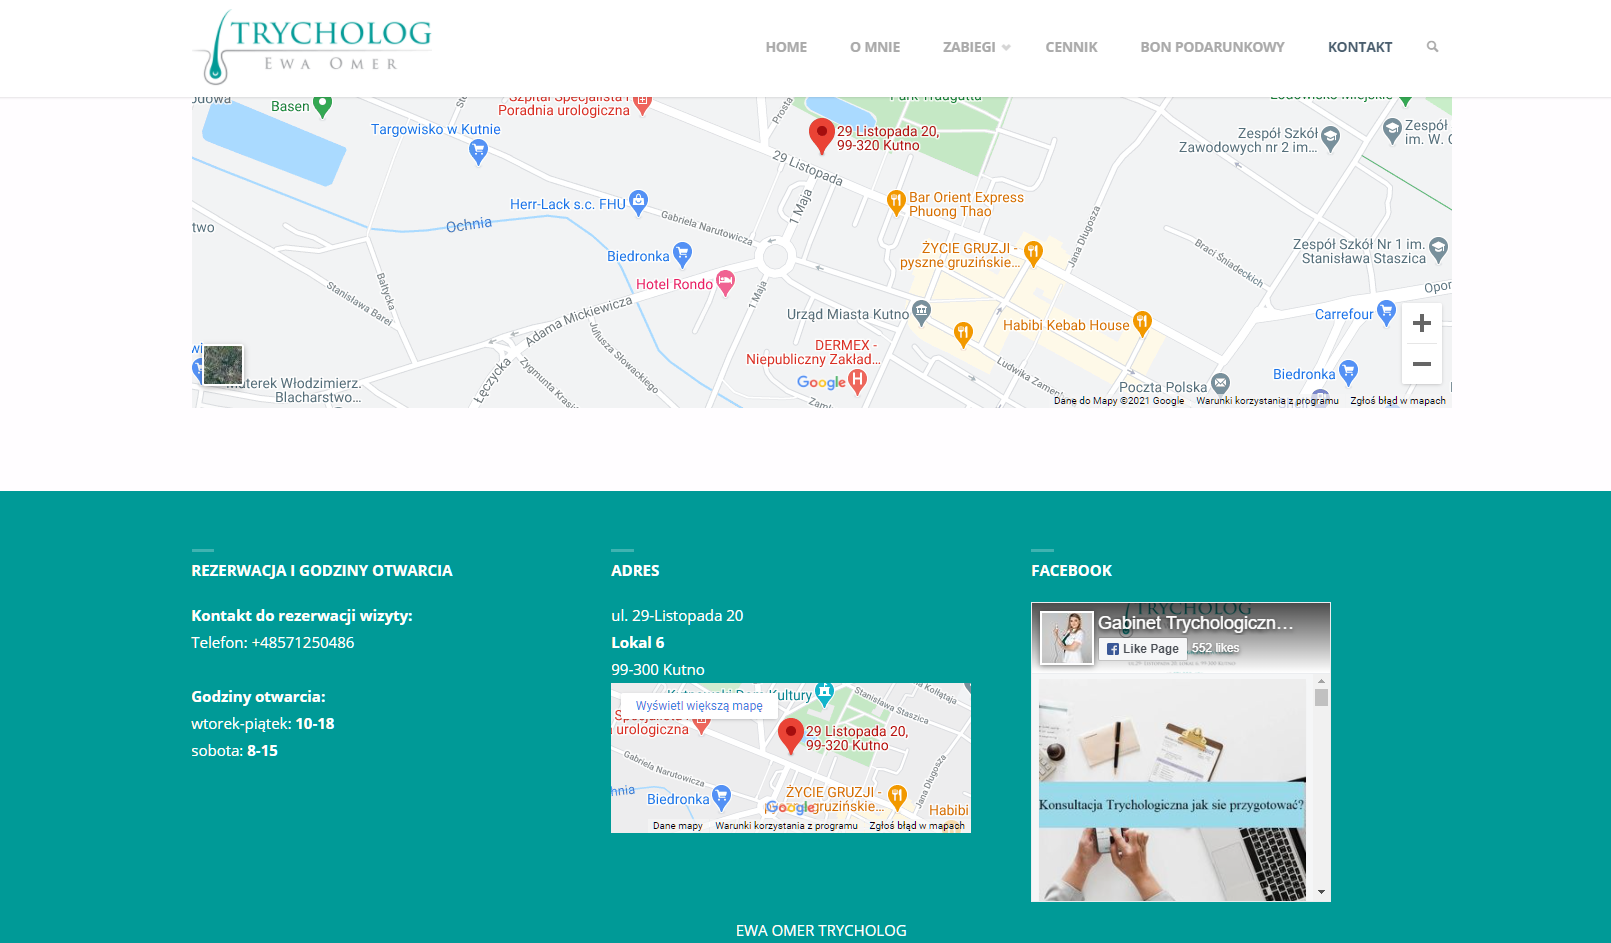
Task: Click Facebook widget scrollbar down arrow
Action: 1321,892
